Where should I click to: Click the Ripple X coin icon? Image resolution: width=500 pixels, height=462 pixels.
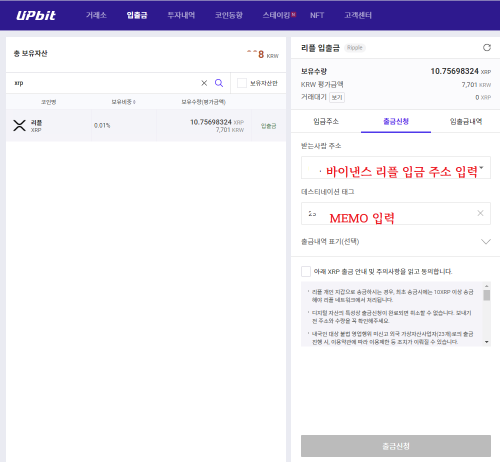[19, 125]
